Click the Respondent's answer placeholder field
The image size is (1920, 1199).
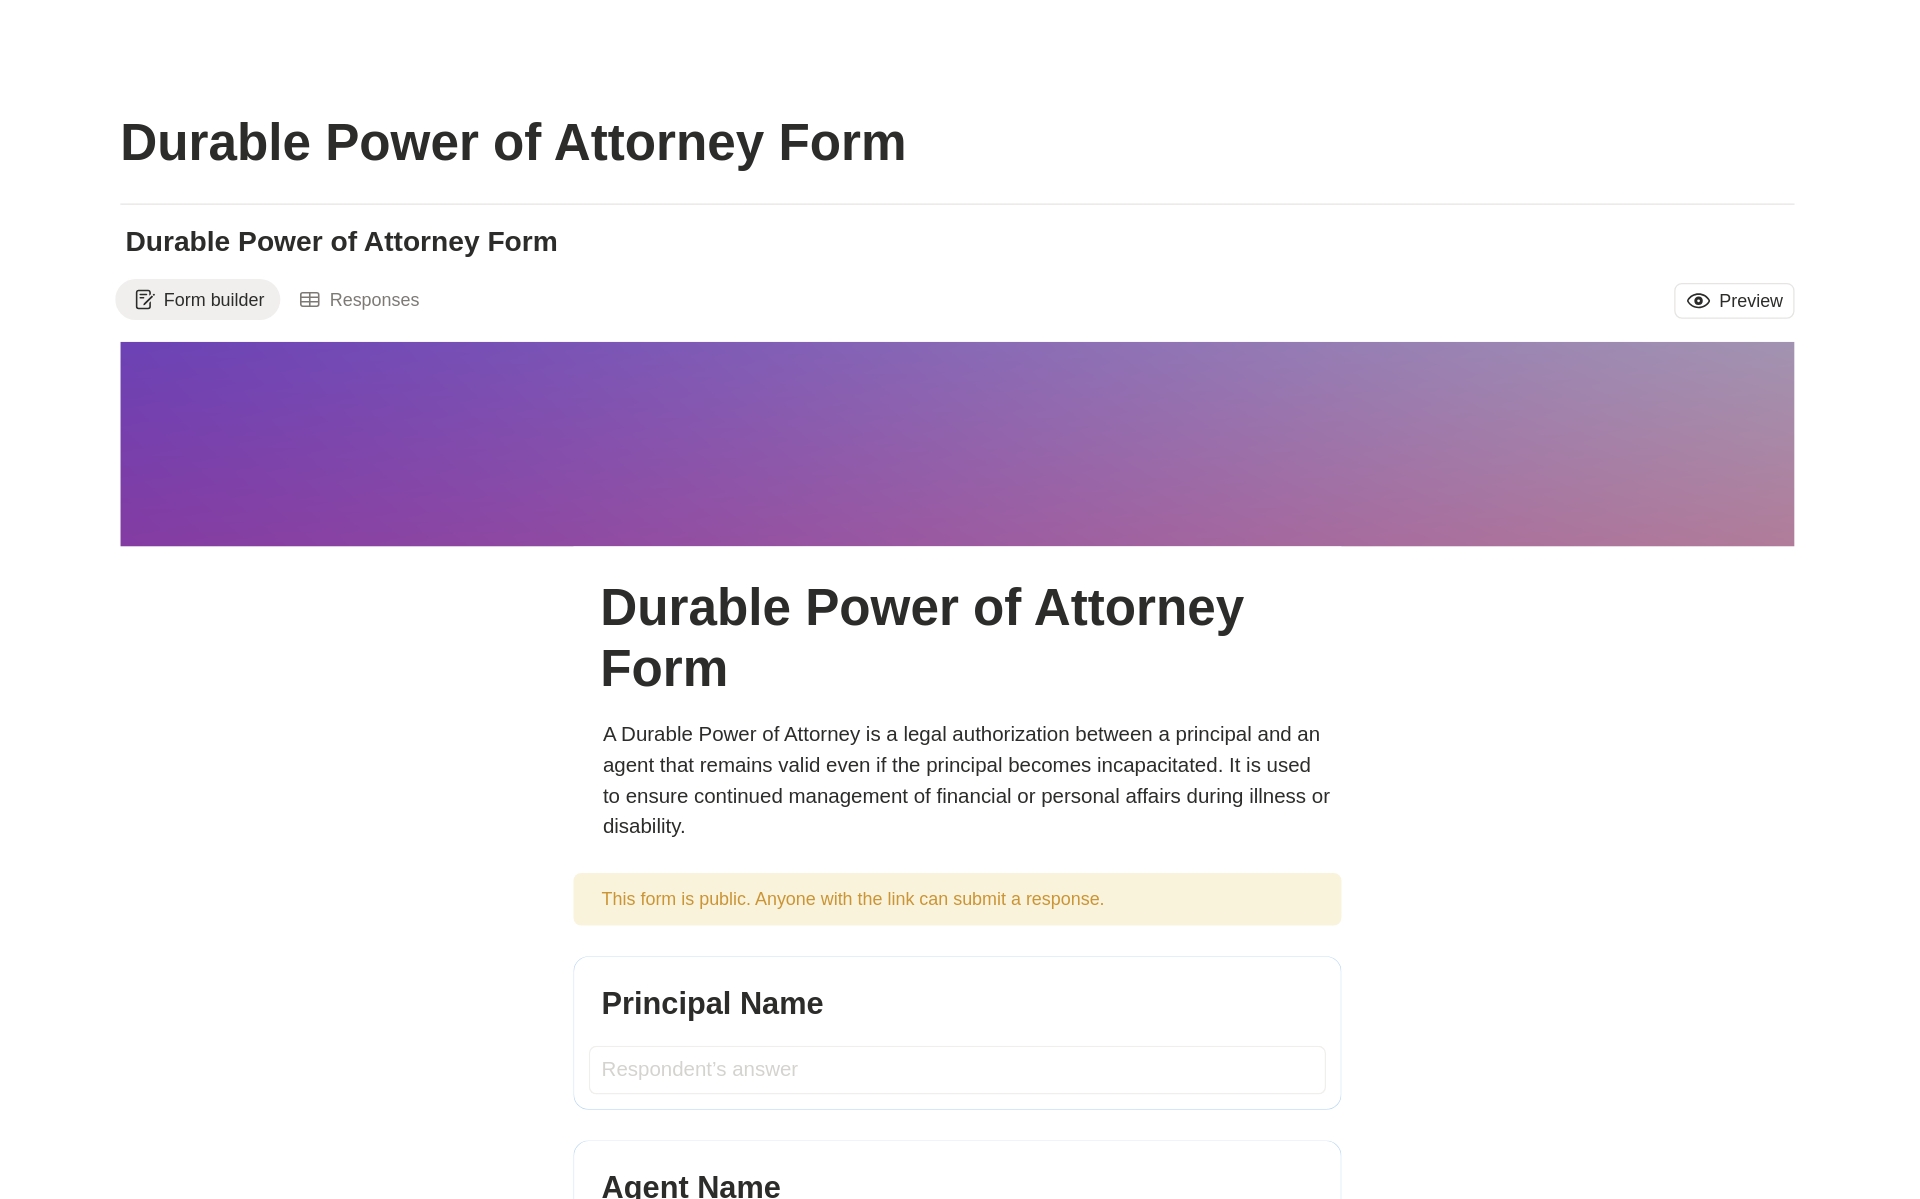pyautogui.click(x=956, y=1069)
